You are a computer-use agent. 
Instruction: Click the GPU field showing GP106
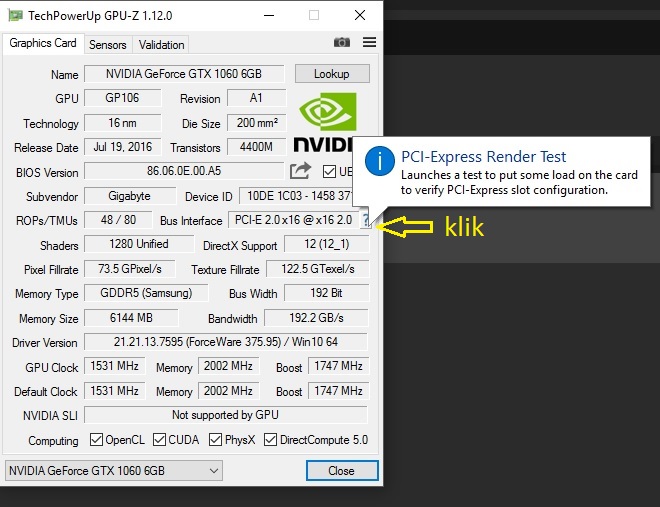pos(122,98)
